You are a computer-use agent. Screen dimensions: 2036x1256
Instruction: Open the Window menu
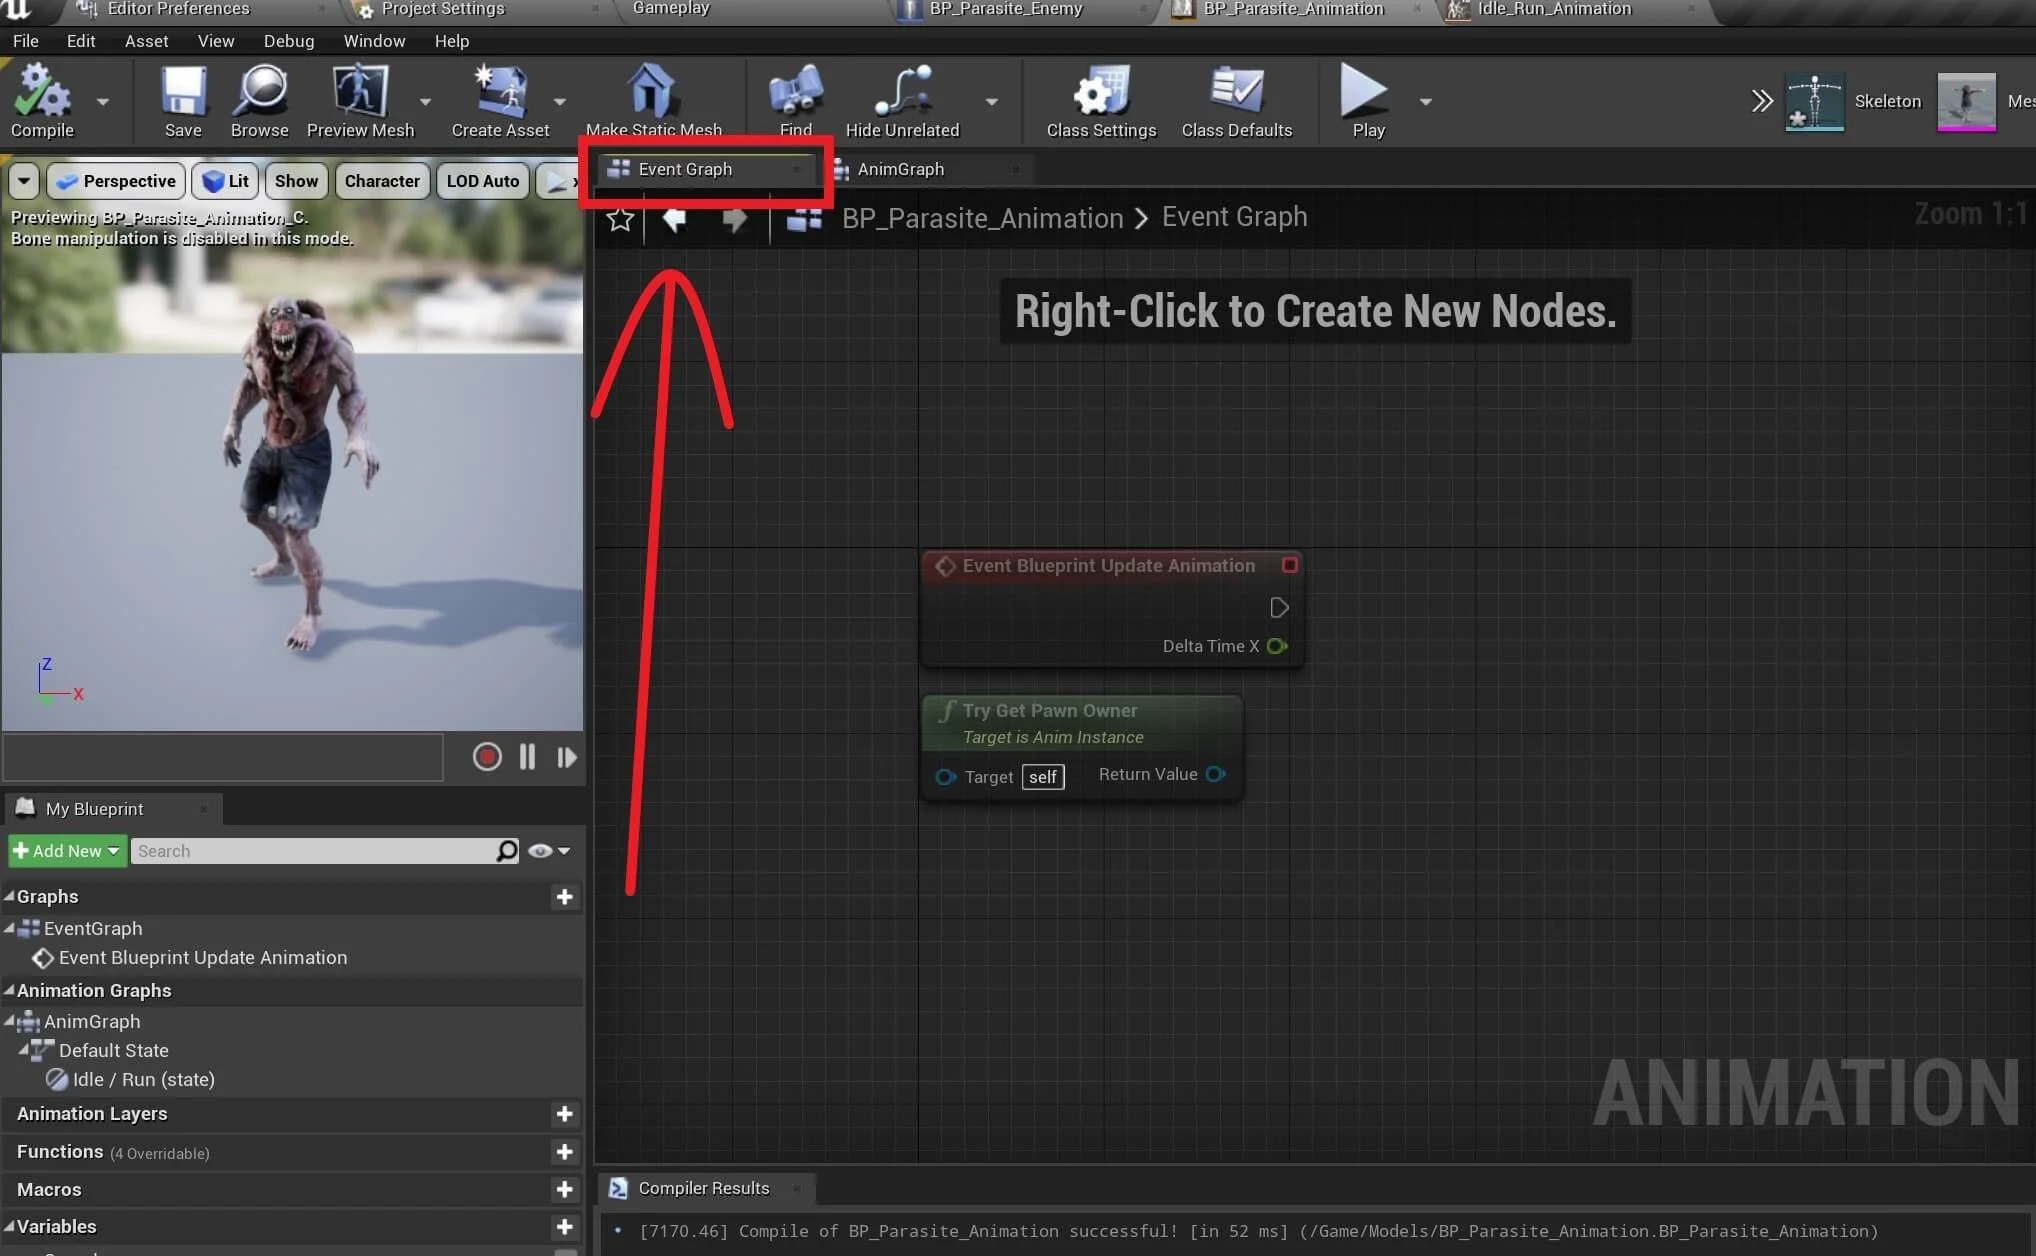(374, 41)
